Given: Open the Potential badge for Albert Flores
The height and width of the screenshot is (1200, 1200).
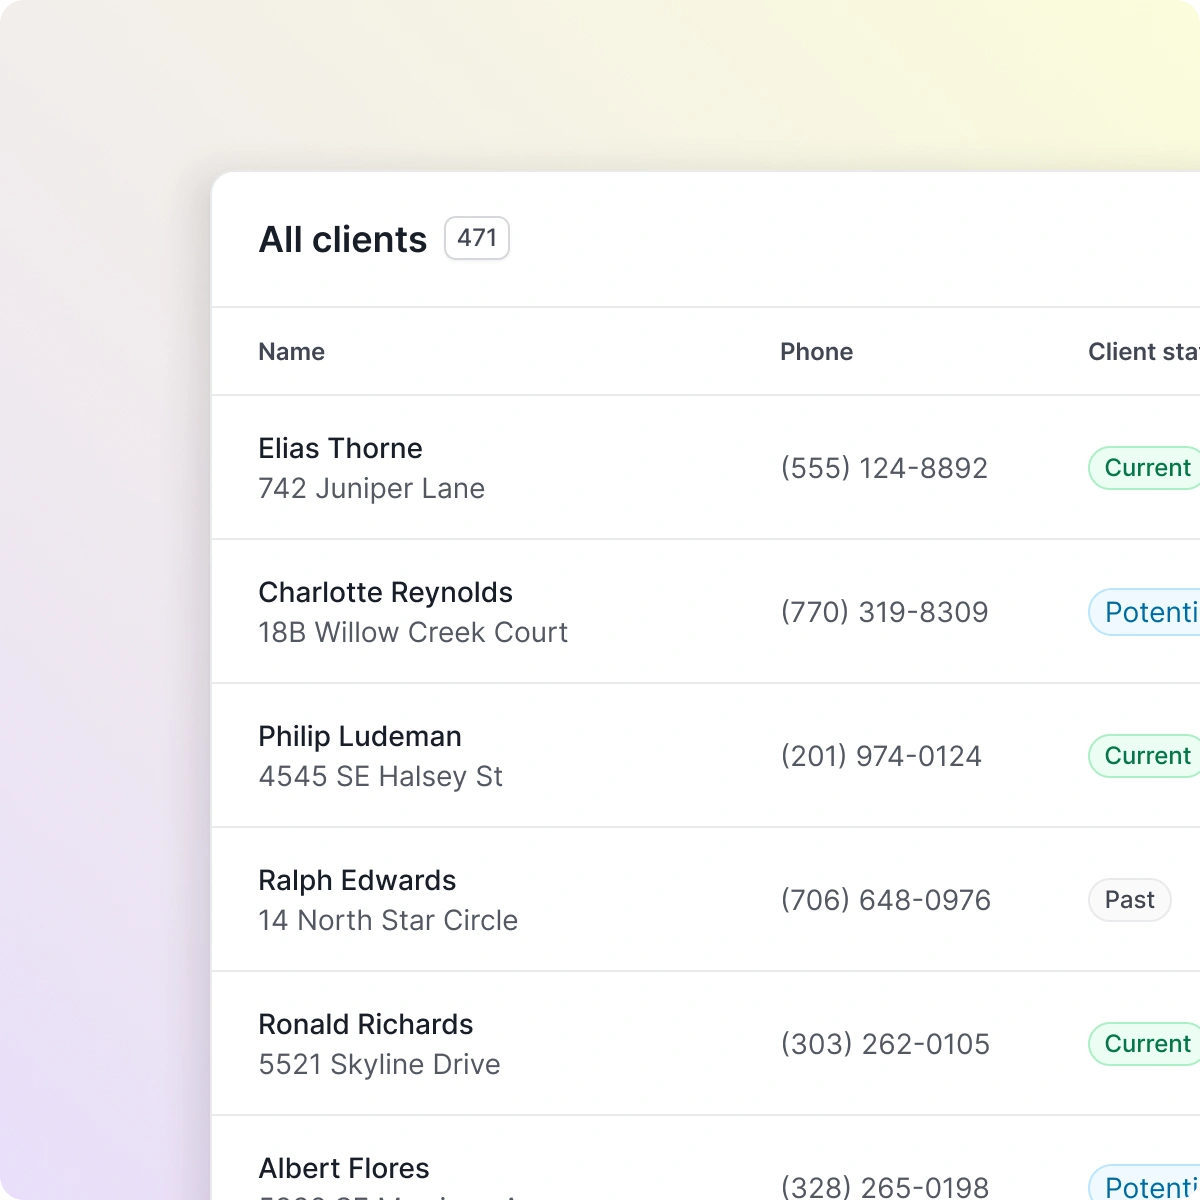Looking at the screenshot, I should click(x=1150, y=1187).
